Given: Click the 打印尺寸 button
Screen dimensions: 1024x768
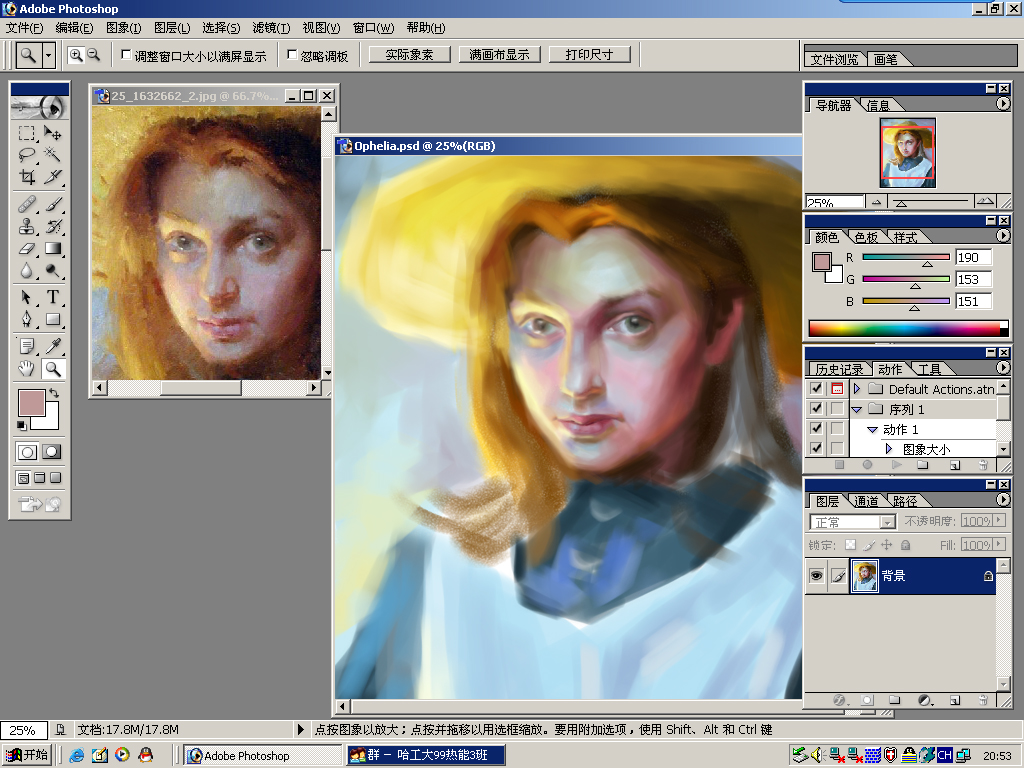Looking at the screenshot, I should pos(590,55).
